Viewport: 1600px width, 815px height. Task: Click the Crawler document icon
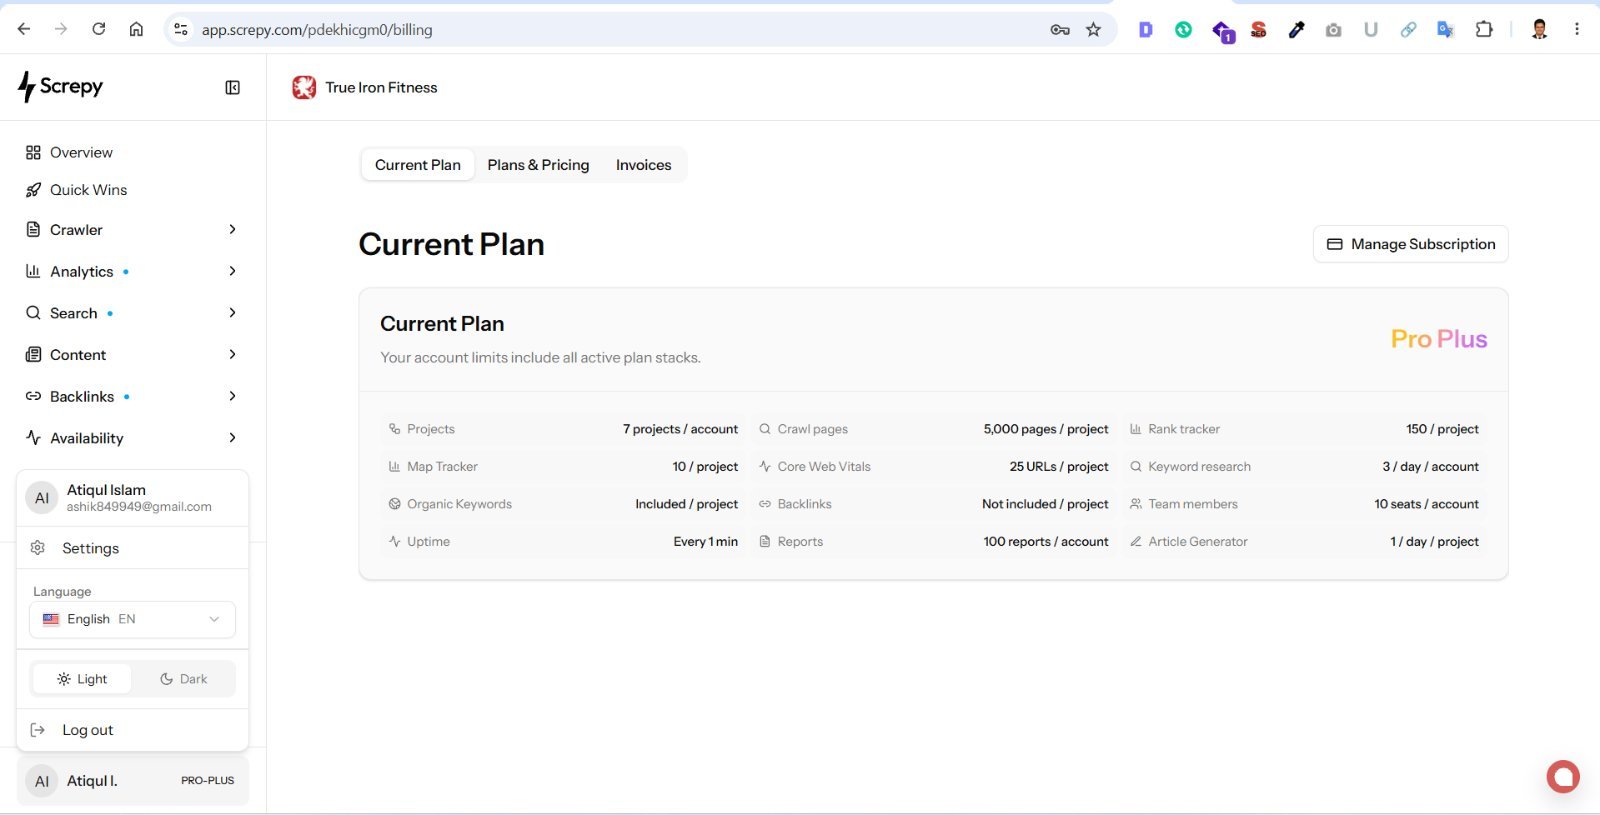click(33, 230)
